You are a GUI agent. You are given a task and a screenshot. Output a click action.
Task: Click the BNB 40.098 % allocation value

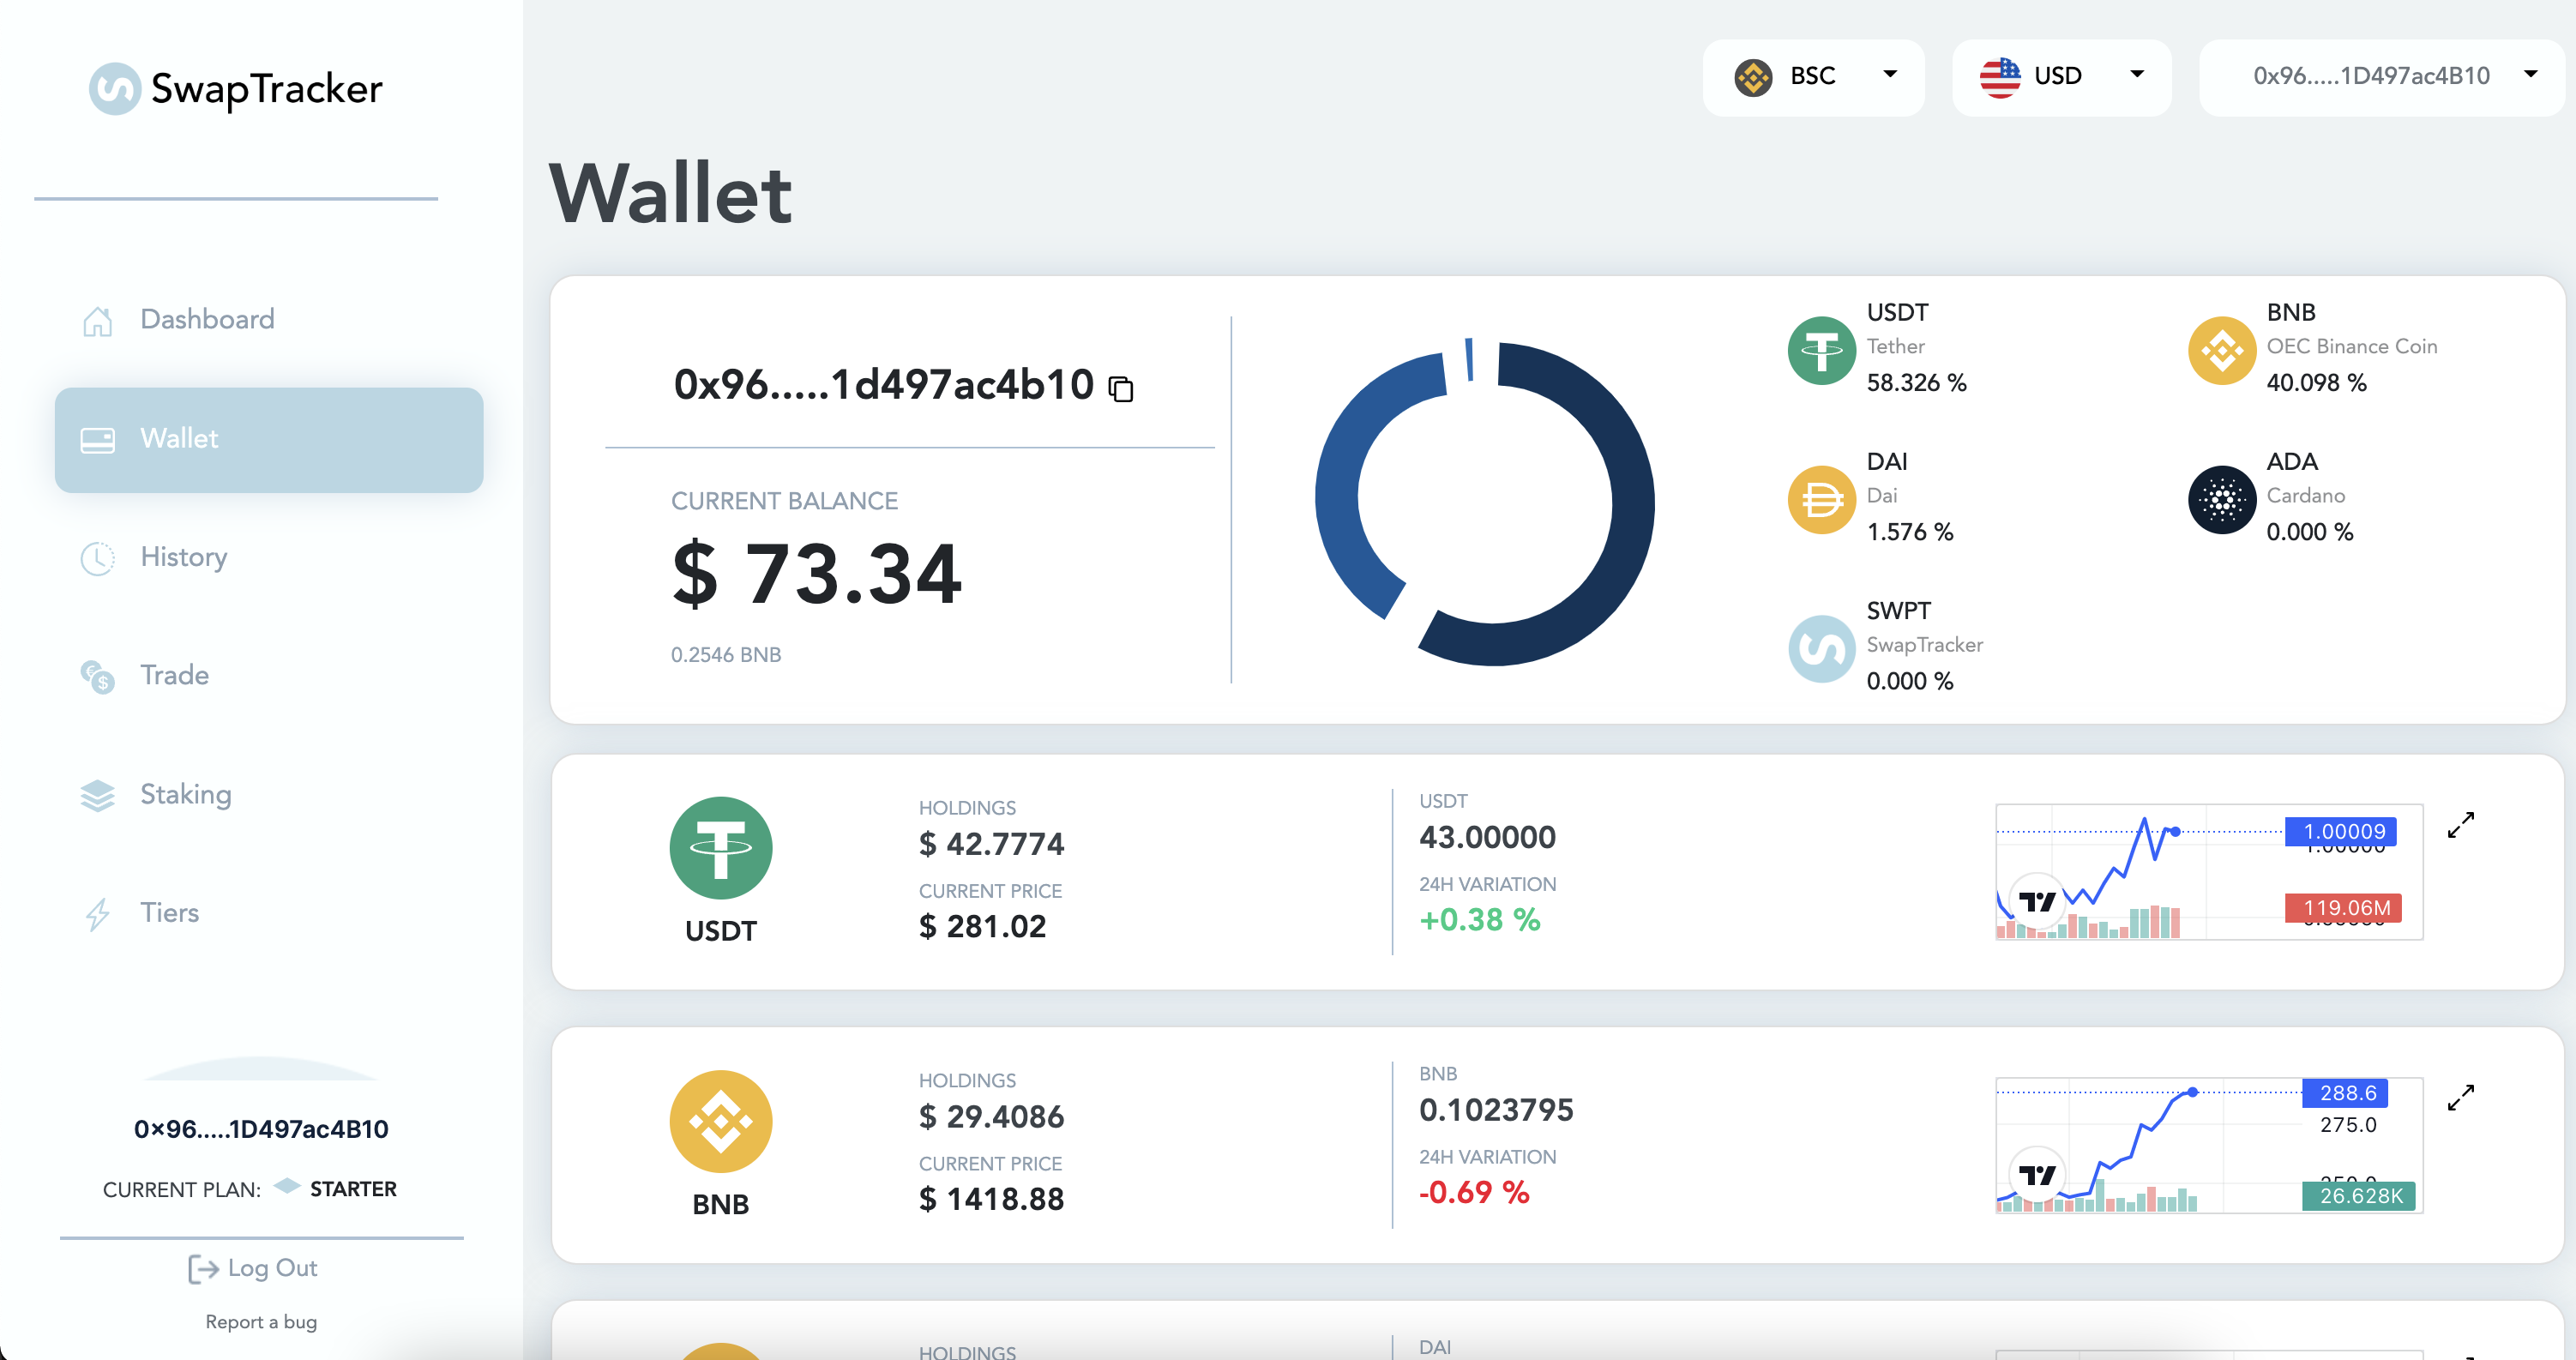(2316, 383)
